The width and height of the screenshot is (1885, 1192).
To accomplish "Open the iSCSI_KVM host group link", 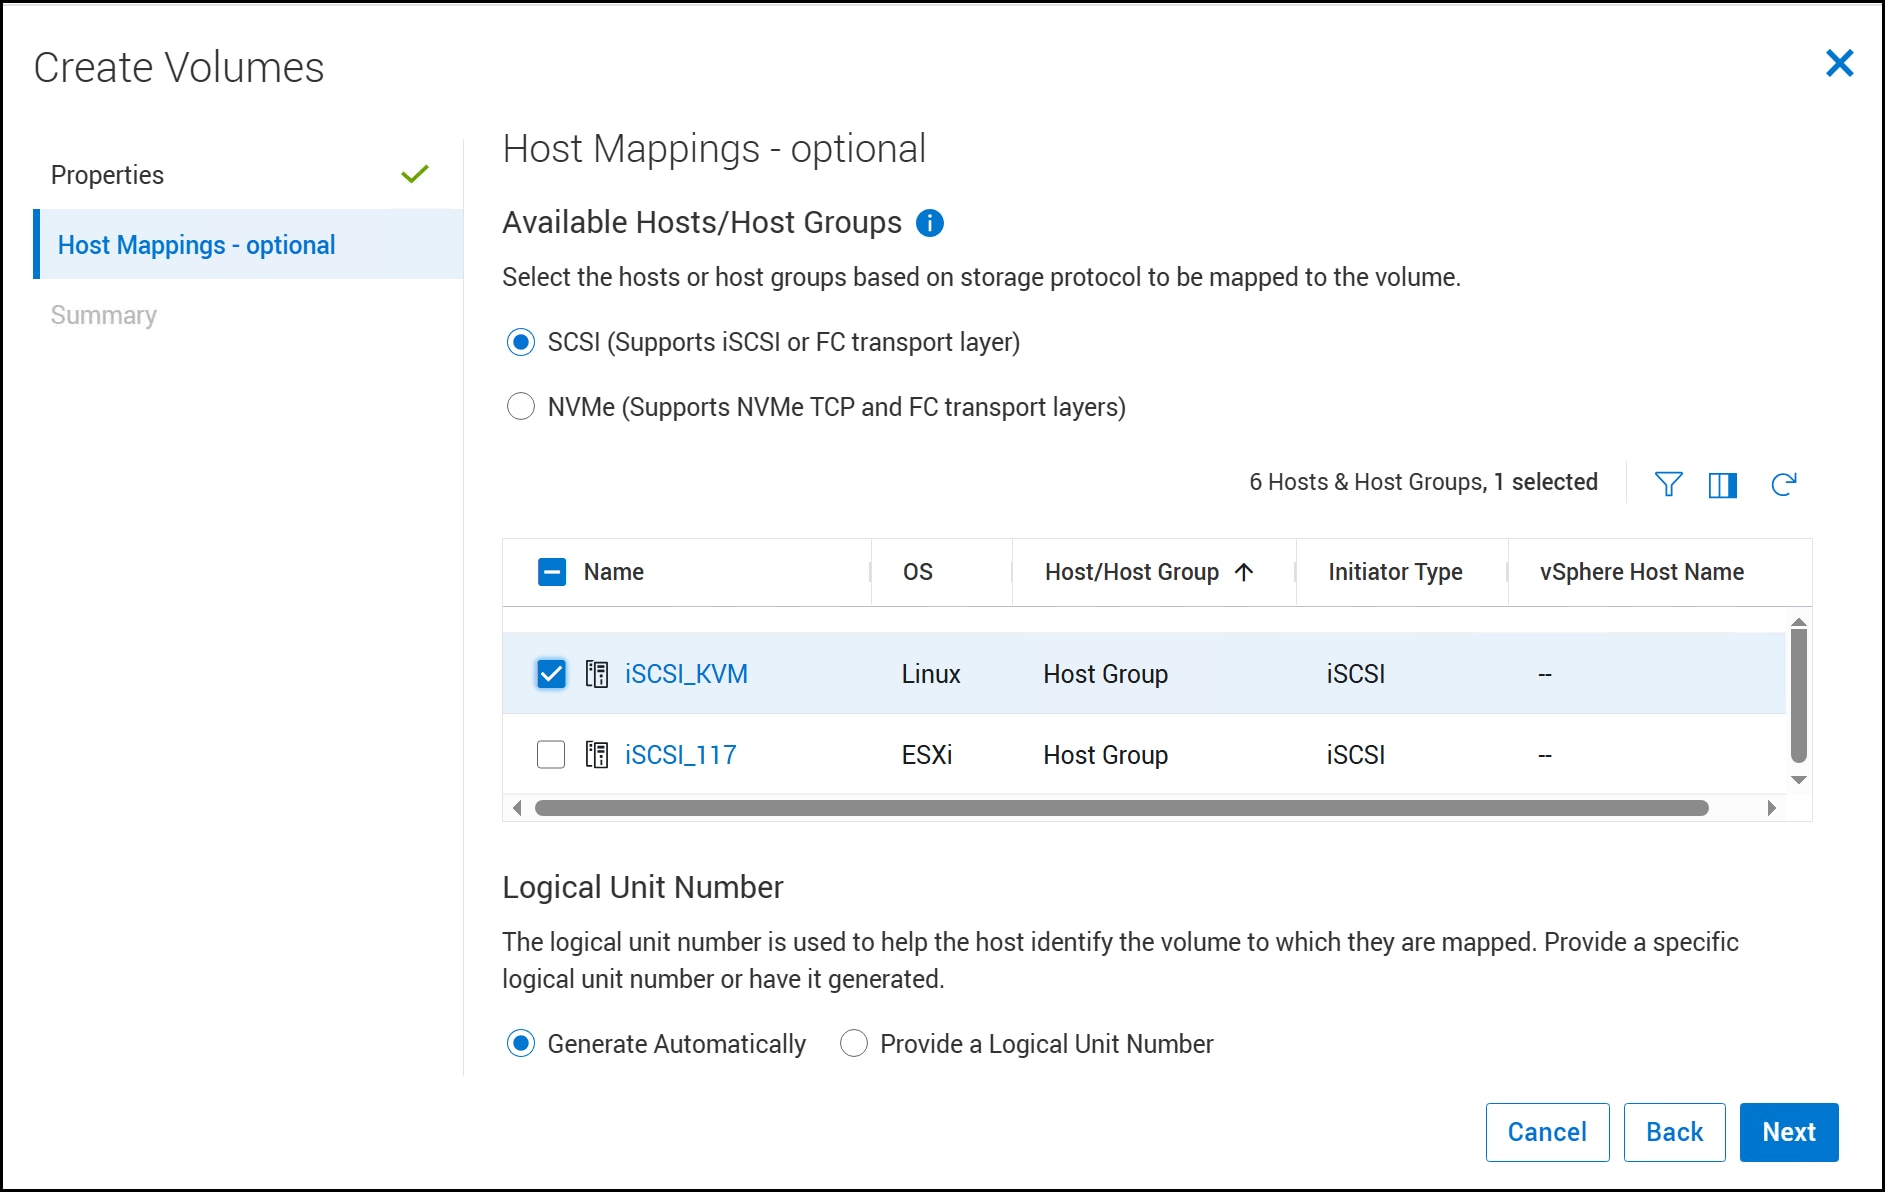I will 686,674.
